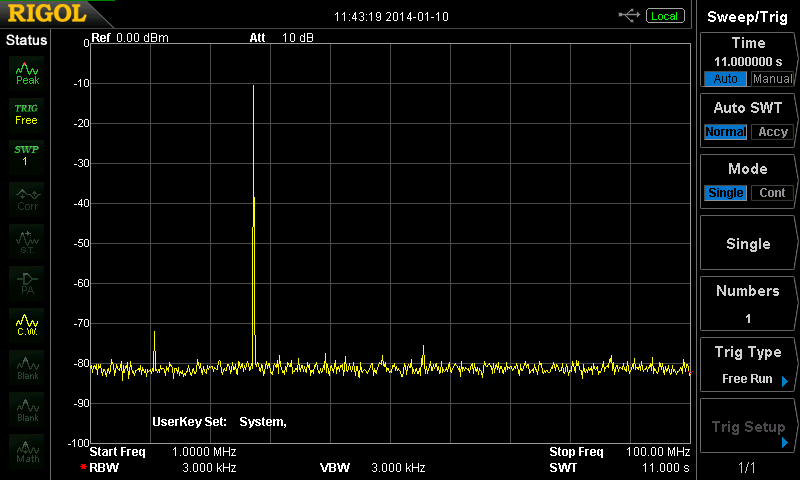Click the TRIG Free status icon

[27, 115]
